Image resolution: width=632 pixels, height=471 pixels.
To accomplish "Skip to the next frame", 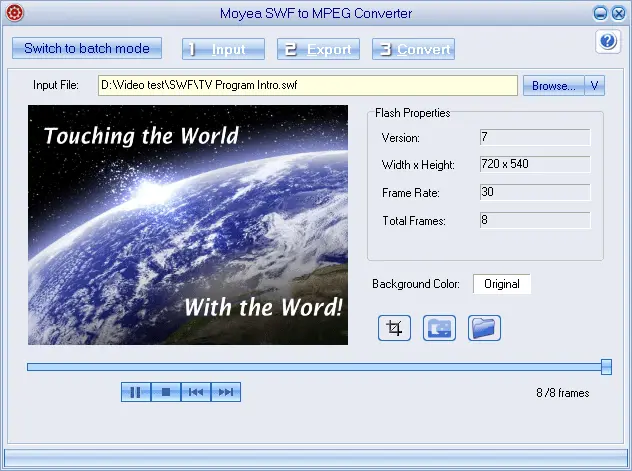I will tap(226, 392).
